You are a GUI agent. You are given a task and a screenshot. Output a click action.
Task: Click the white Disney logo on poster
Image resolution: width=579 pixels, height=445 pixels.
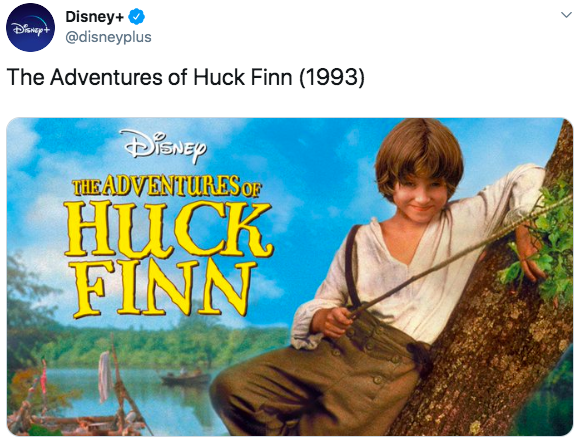pyautogui.click(x=164, y=146)
